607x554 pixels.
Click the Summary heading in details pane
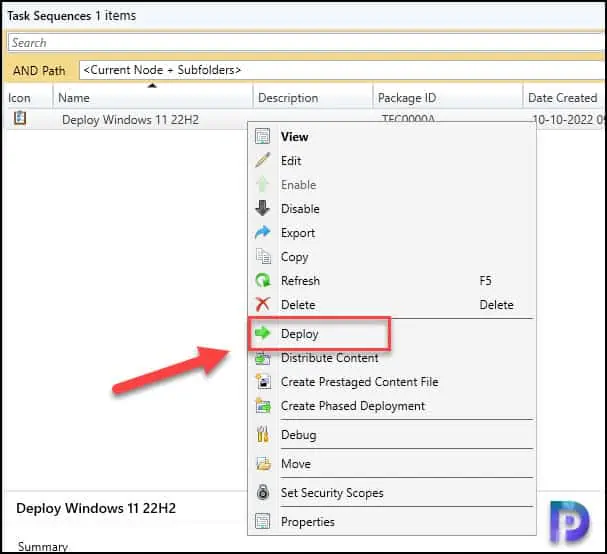click(x=43, y=547)
